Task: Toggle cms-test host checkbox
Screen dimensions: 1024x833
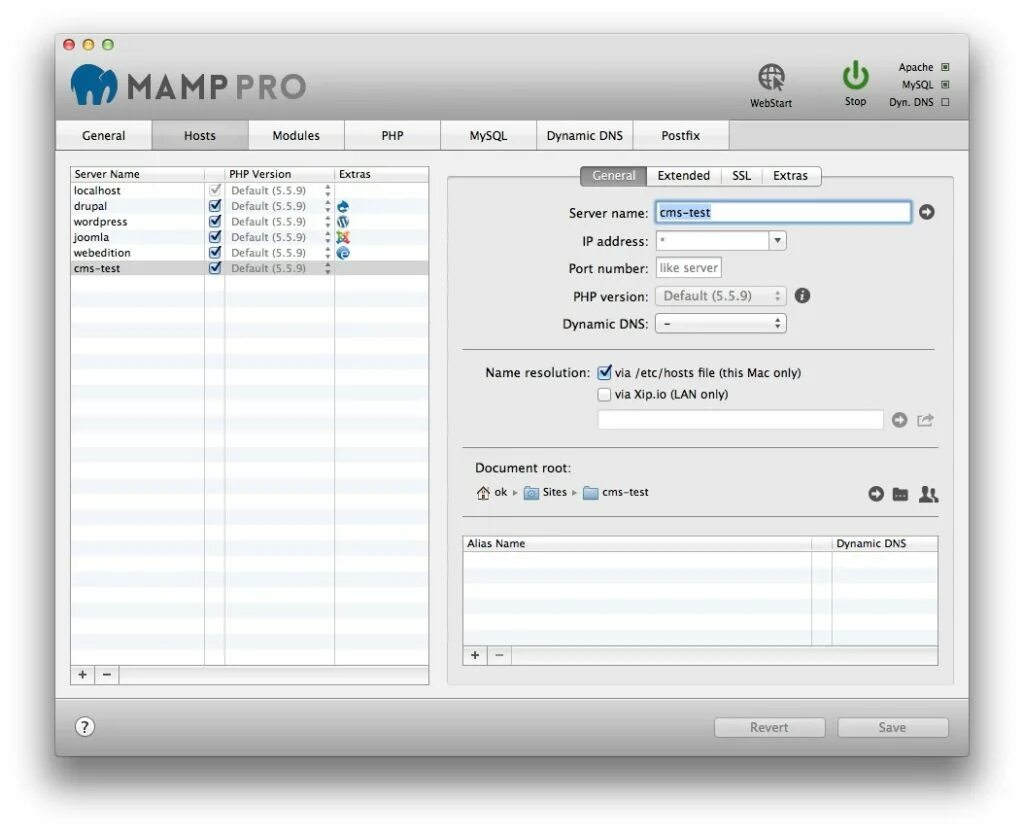Action: (x=215, y=268)
